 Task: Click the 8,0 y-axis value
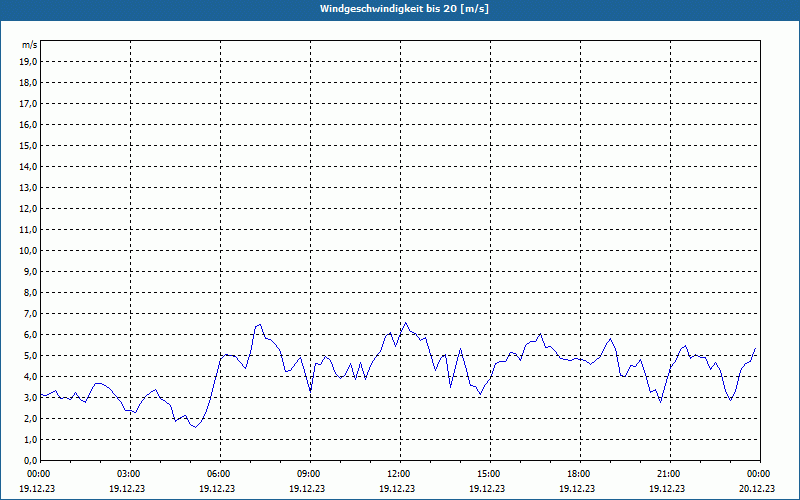(x=30, y=293)
